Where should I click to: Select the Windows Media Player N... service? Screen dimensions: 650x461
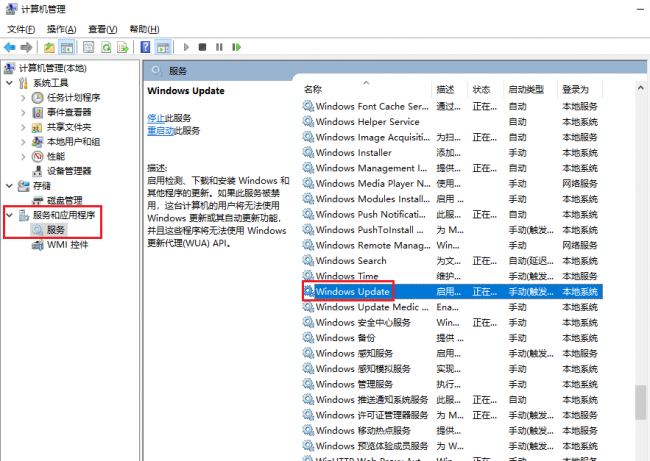pos(452,184)
